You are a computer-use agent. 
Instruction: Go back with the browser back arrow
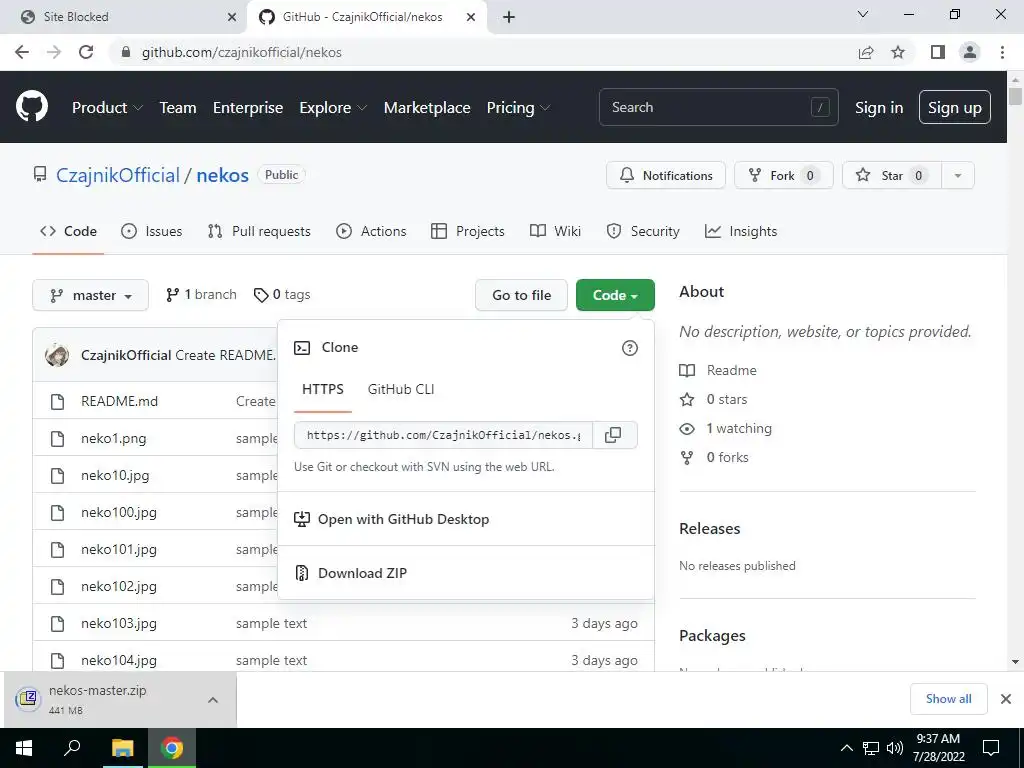tap(22, 52)
